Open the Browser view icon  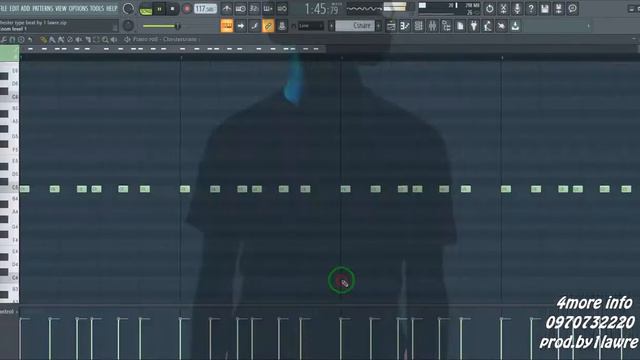point(446,26)
